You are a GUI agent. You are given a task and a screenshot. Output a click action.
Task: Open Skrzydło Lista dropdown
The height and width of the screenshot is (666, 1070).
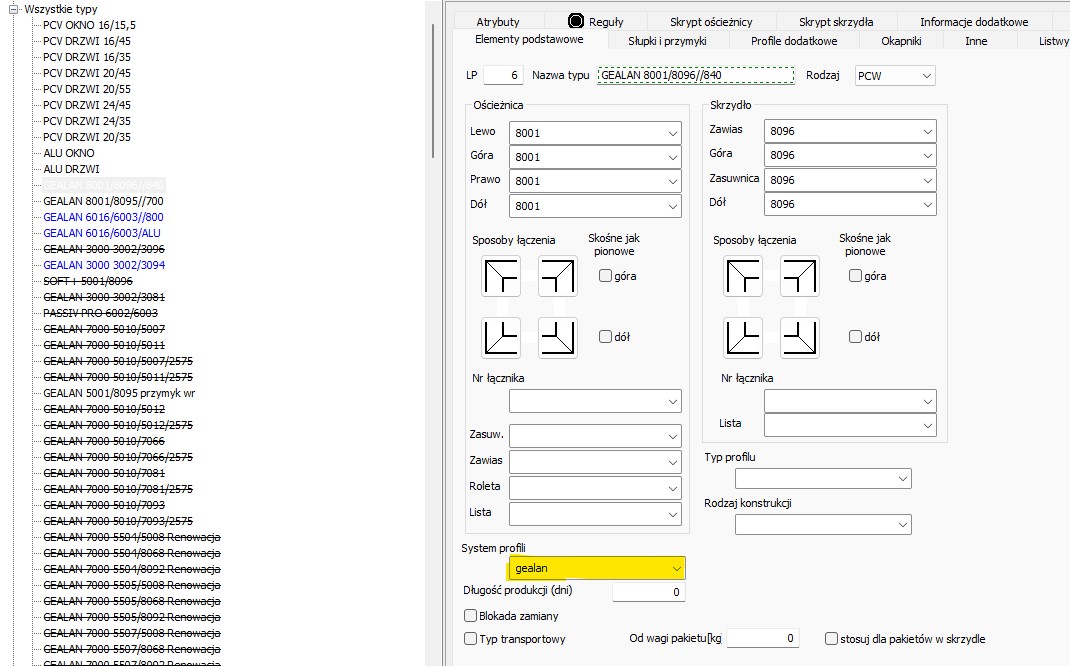(850, 425)
